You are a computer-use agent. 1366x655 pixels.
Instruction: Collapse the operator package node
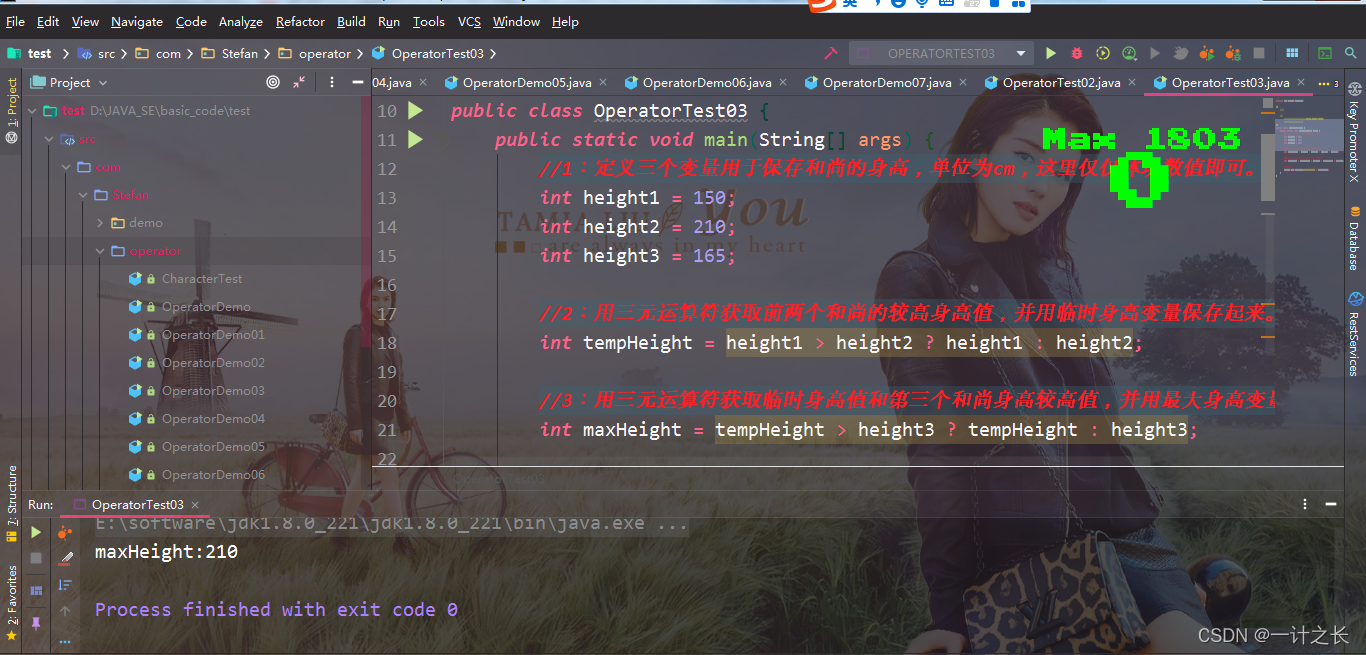[100, 251]
